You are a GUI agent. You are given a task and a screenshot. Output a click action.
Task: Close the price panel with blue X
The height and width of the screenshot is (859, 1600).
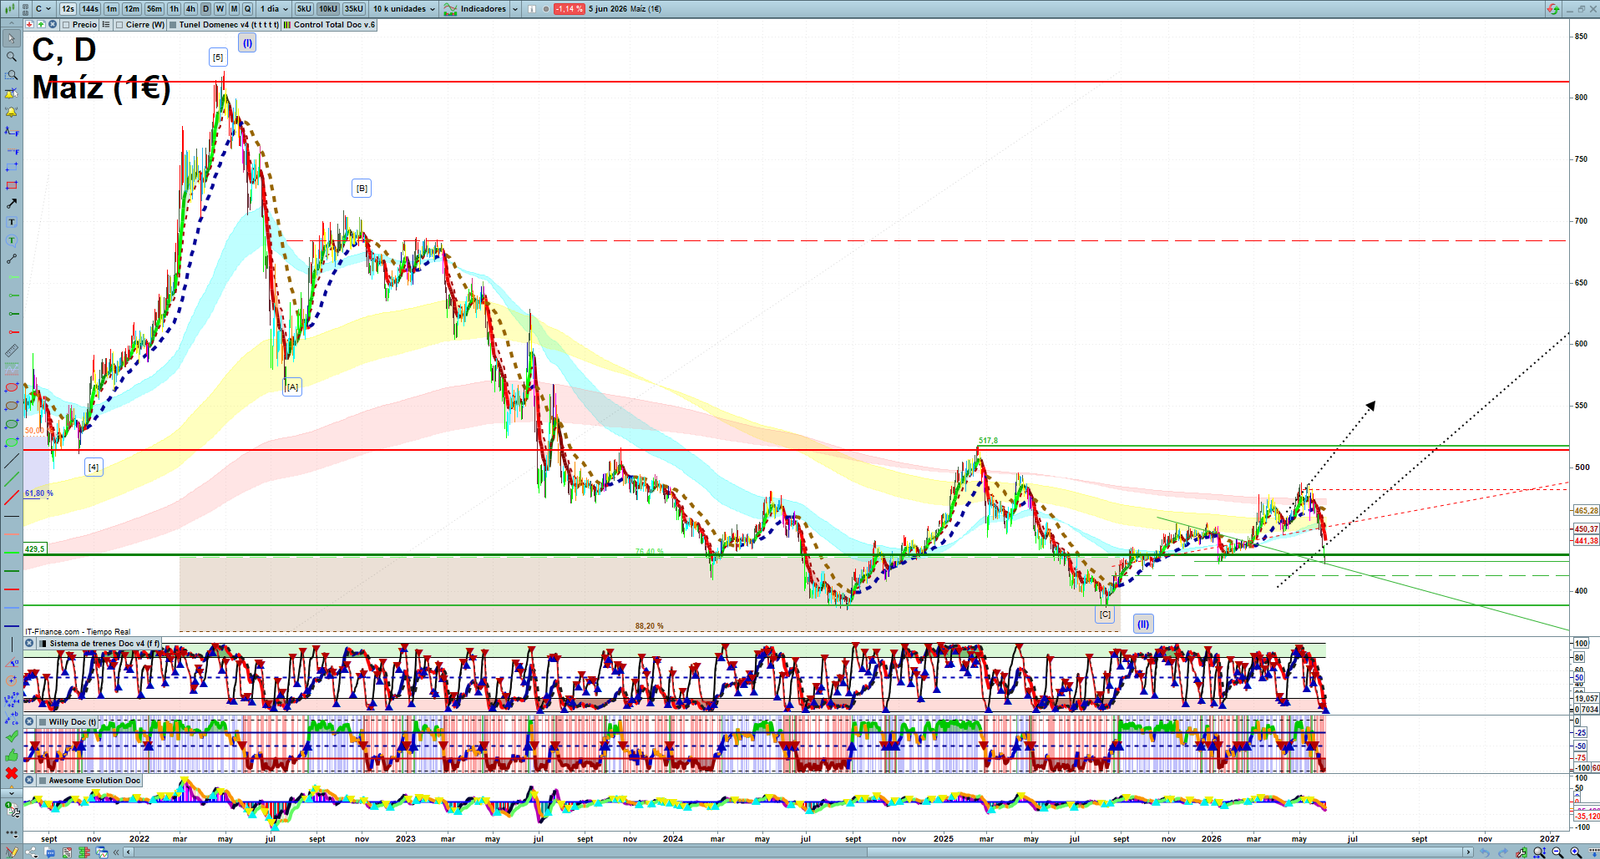52,24
